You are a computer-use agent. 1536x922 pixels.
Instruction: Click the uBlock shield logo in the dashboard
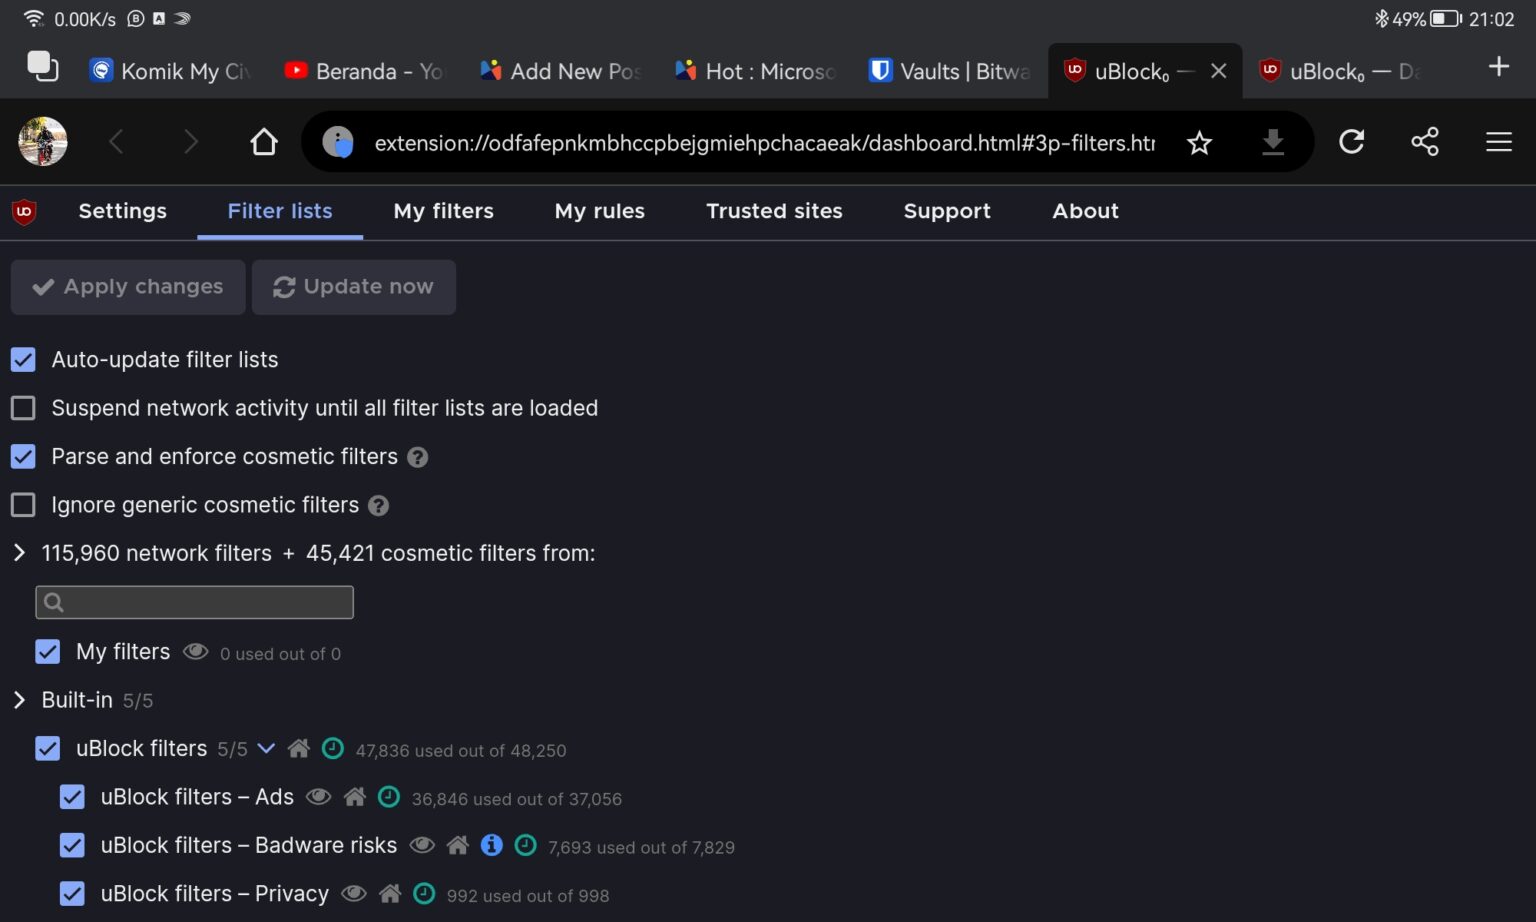pyautogui.click(x=24, y=211)
